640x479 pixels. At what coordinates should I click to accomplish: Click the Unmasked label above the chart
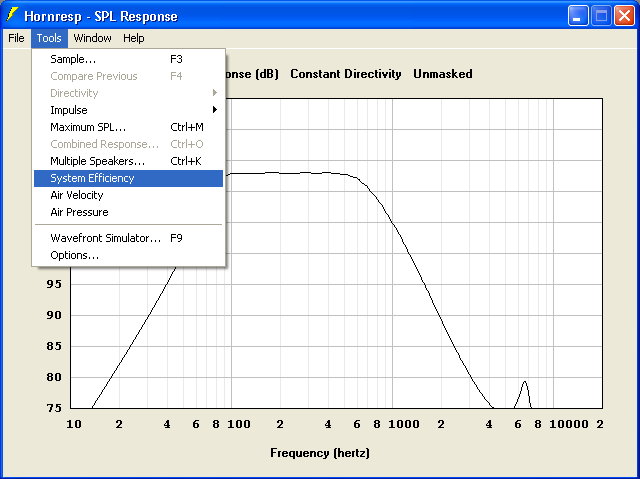point(443,74)
